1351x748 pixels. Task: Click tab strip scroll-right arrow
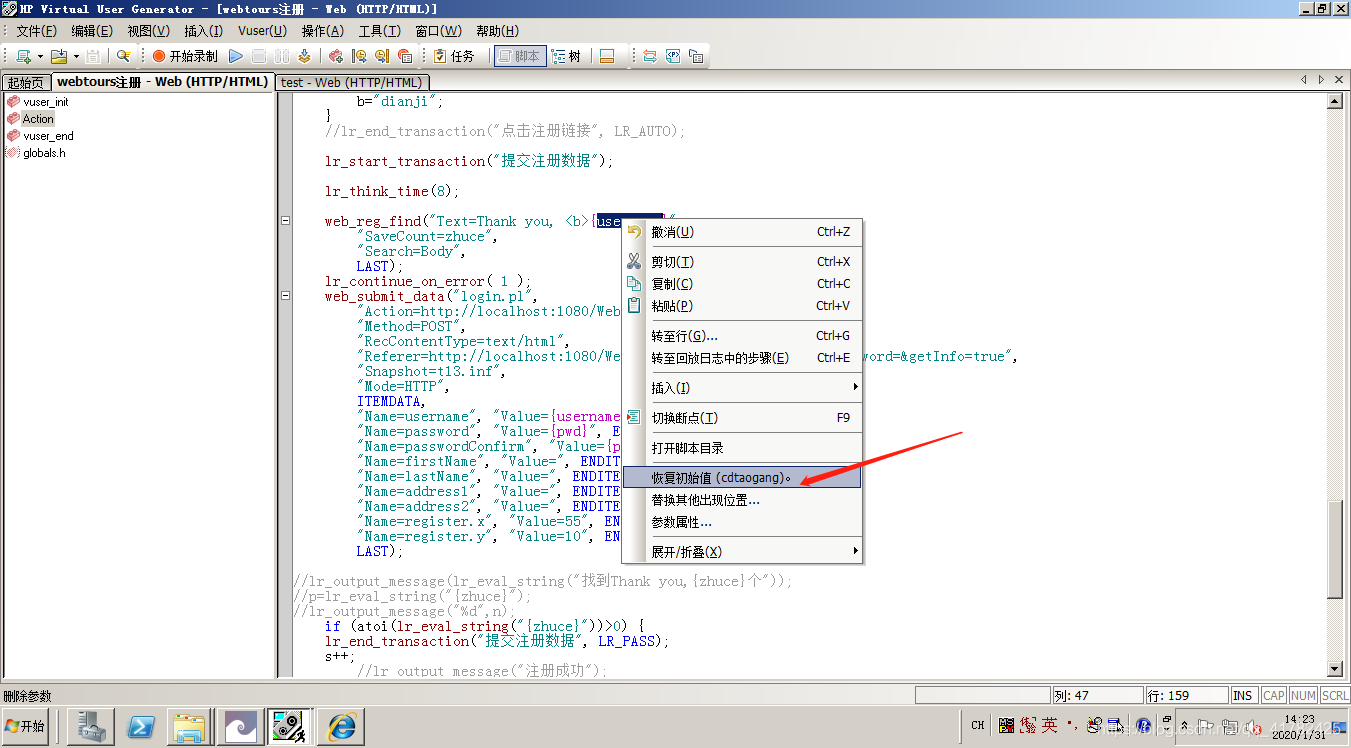(x=1322, y=79)
